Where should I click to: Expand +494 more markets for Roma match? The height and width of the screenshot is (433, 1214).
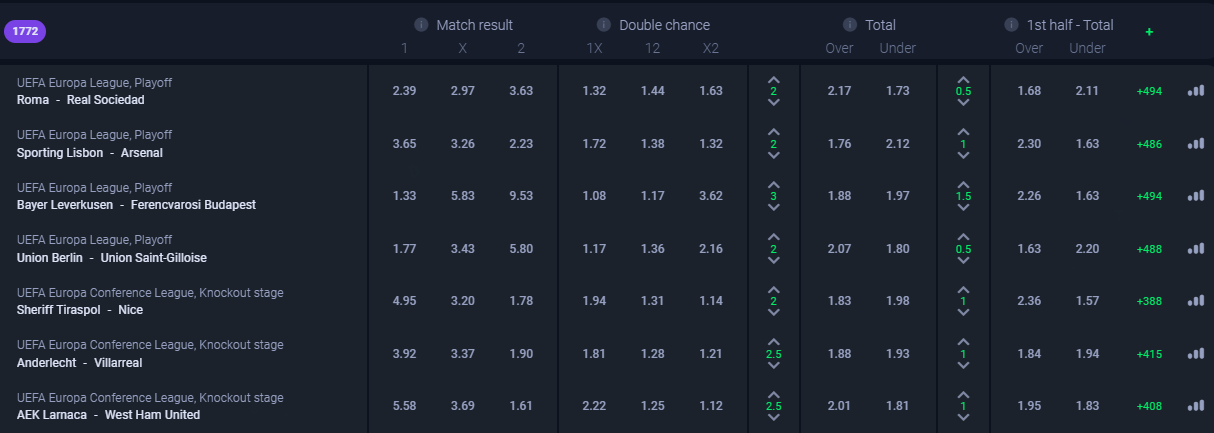(1149, 91)
